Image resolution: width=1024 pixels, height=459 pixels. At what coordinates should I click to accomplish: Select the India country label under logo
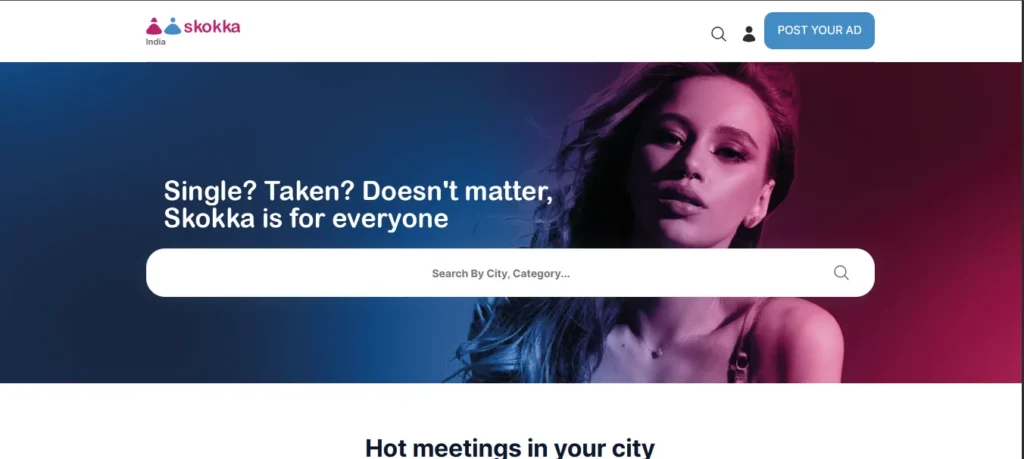click(155, 42)
